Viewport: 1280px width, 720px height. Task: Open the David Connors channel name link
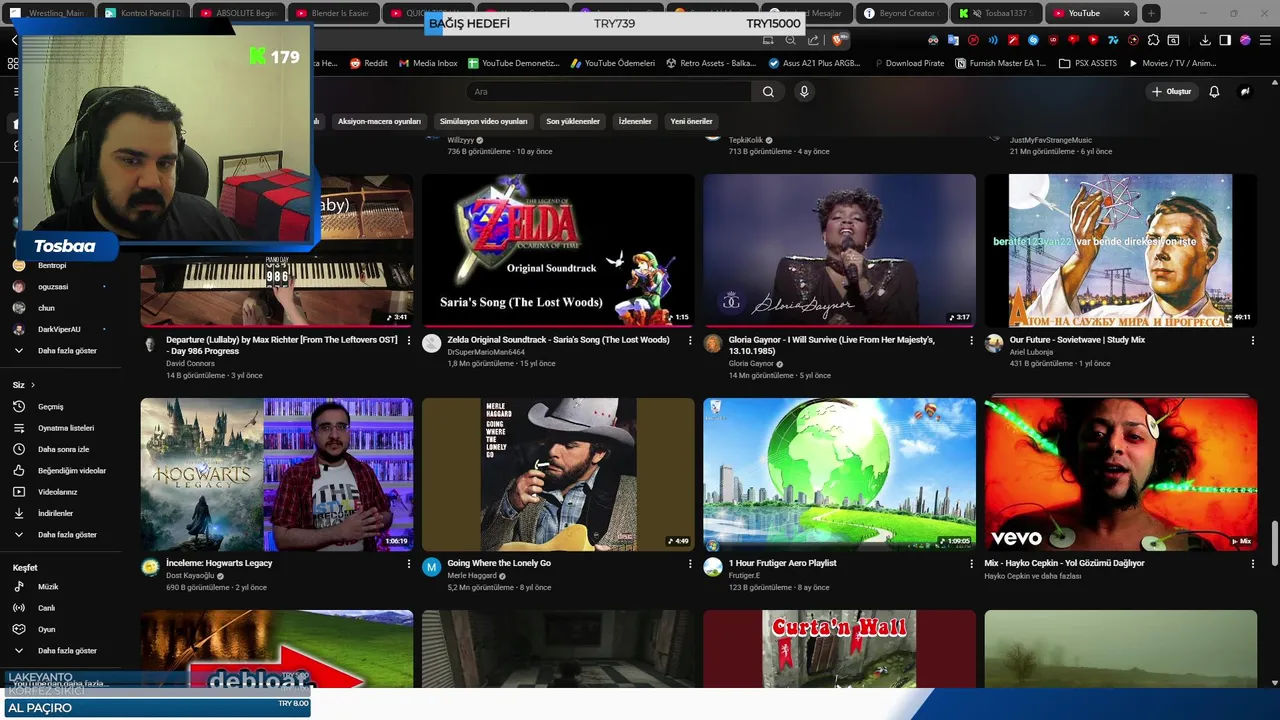coord(190,364)
